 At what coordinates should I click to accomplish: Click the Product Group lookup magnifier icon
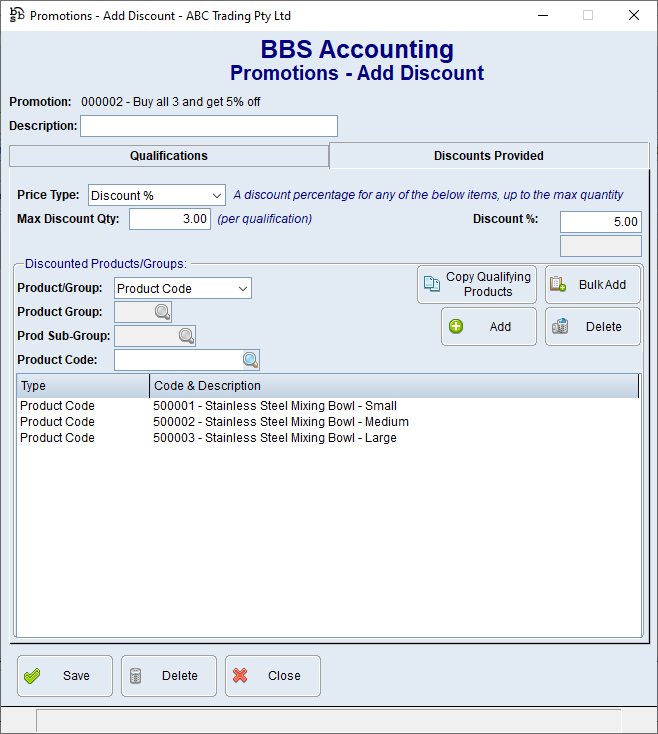pyautogui.click(x=162, y=312)
